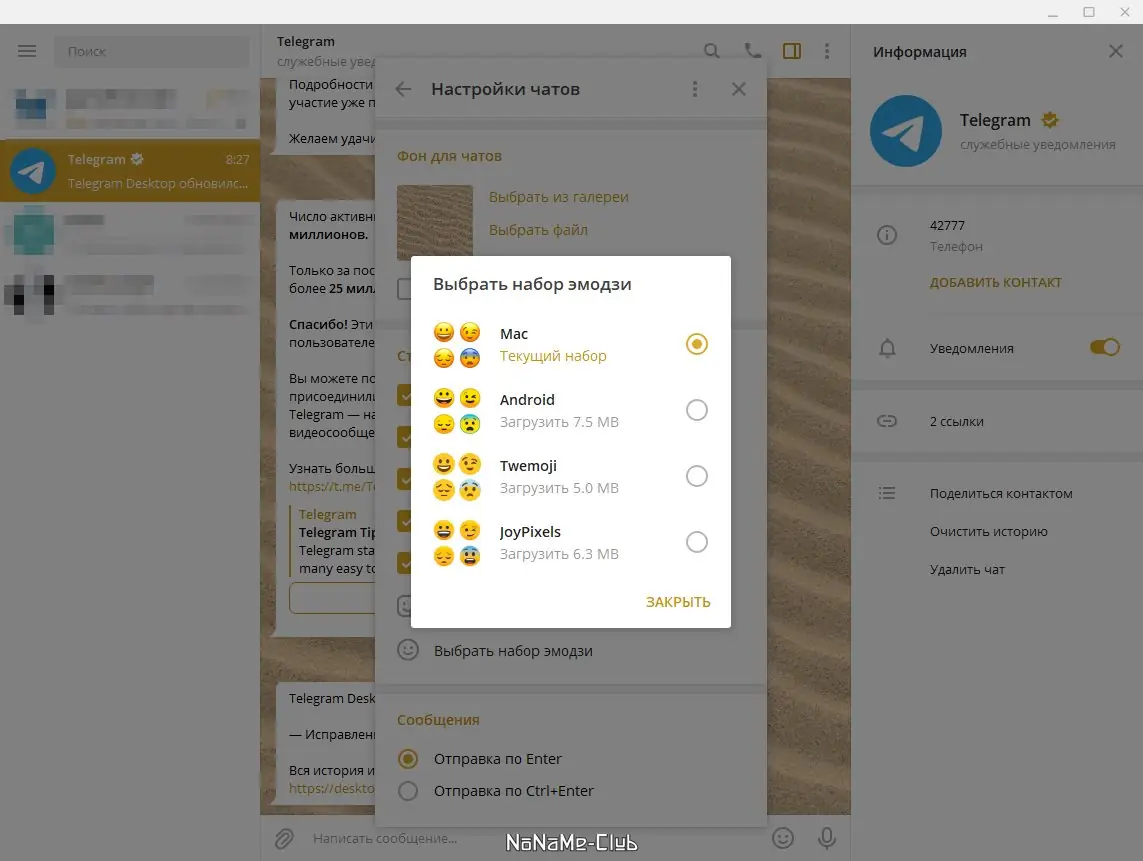Click Загрузить 5.0 MB for Twemoji
This screenshot has height=861, width=1143.
click(x=559, y=488)
